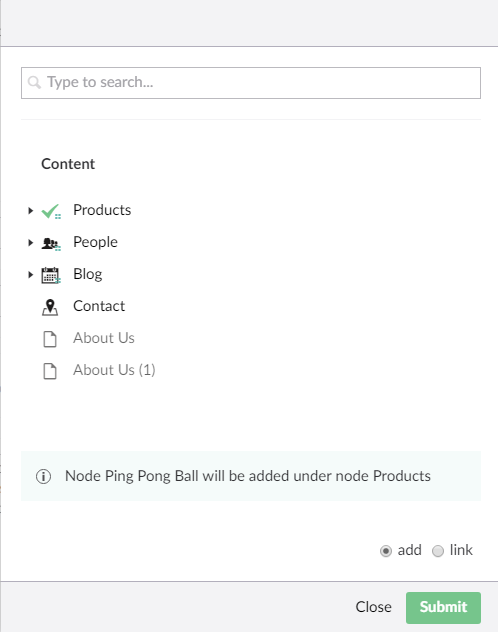Submit the node move dialog

click(x=443, y=607)
